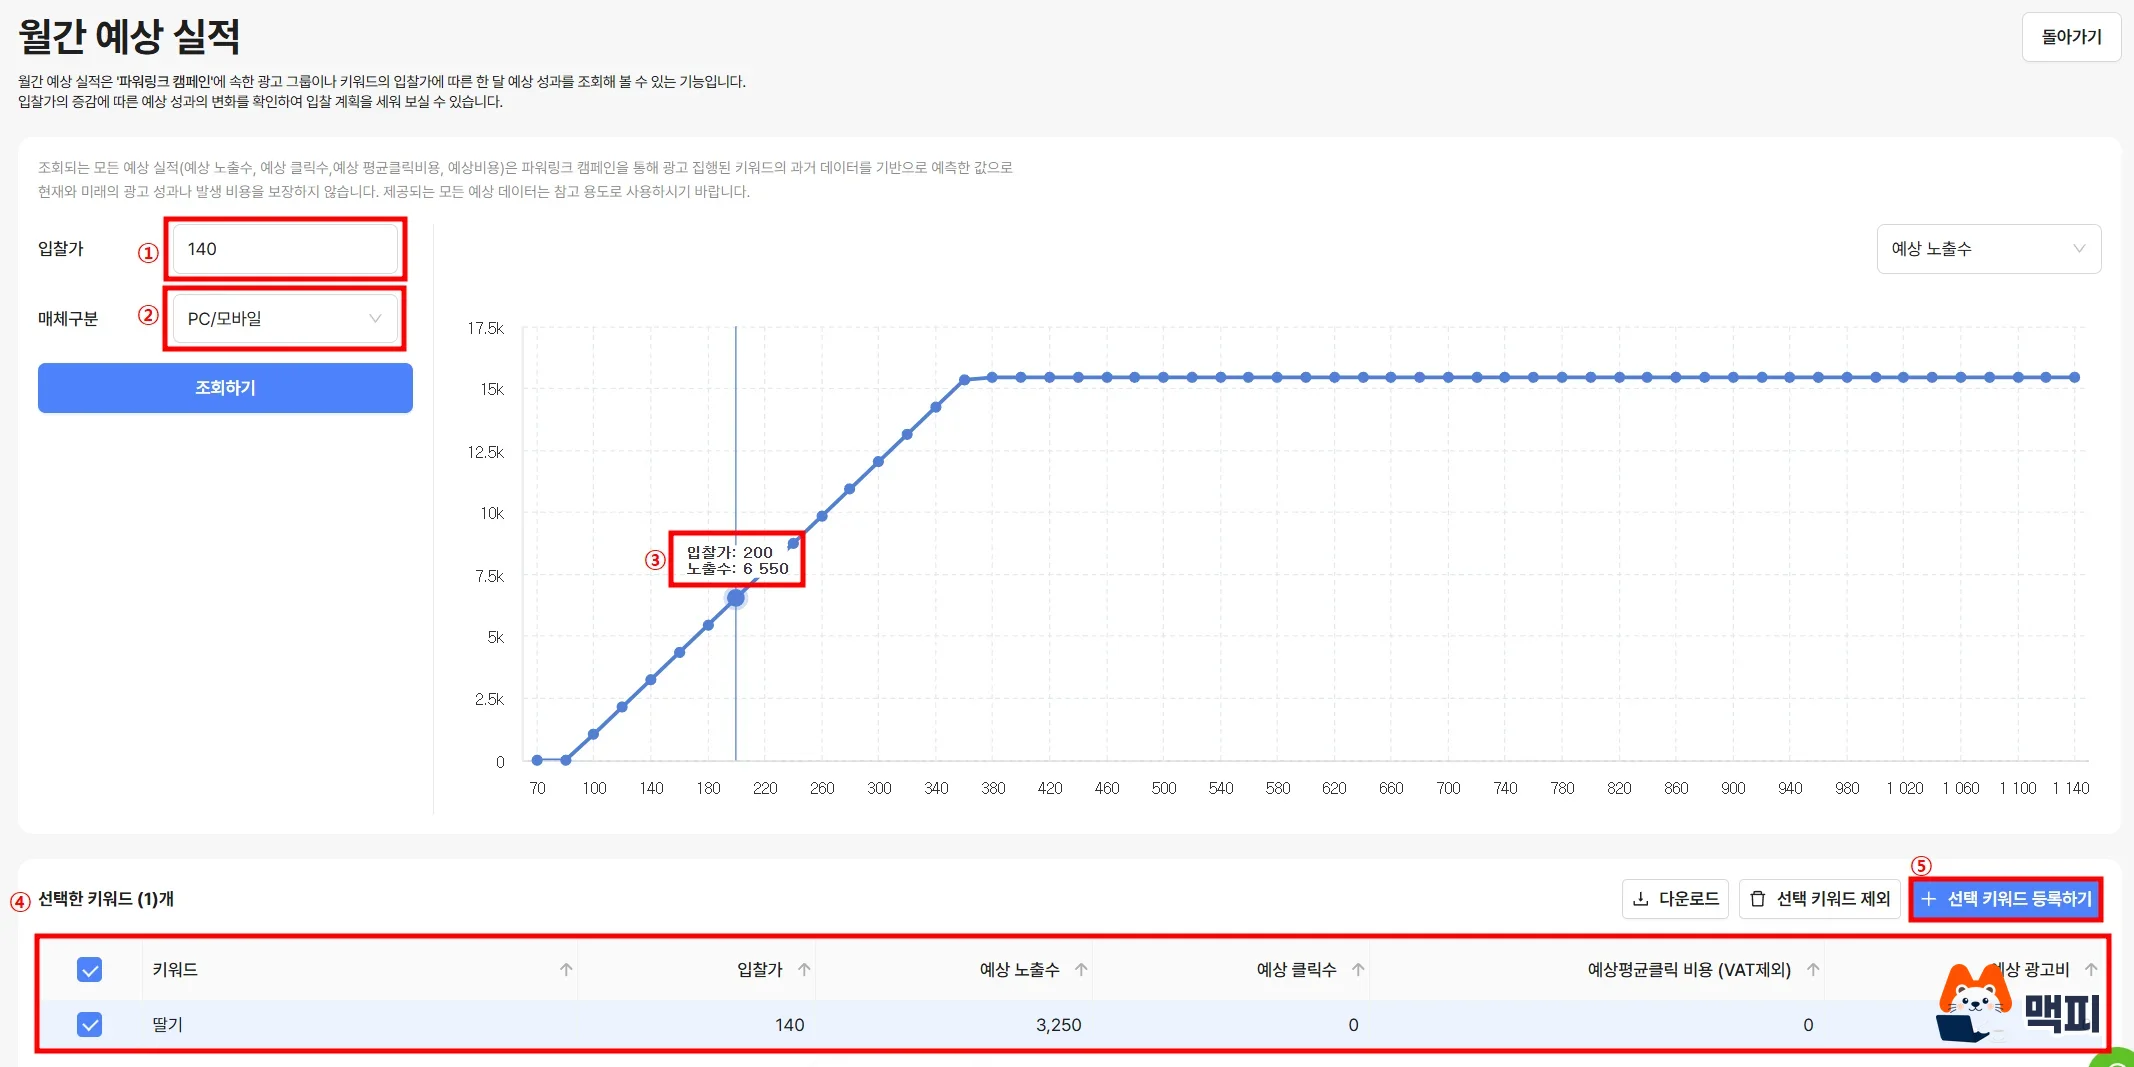The image size is (2134, 1067).
Task: Sort by 입찰가 column arrow icon
Action: 804,970
